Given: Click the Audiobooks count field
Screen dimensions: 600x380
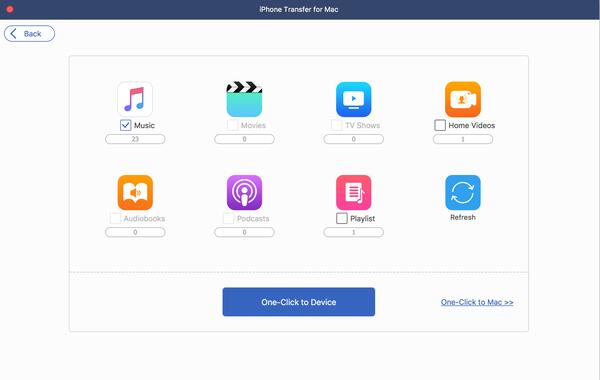Looking at the screenshot, I should click(x=135, y=232).
